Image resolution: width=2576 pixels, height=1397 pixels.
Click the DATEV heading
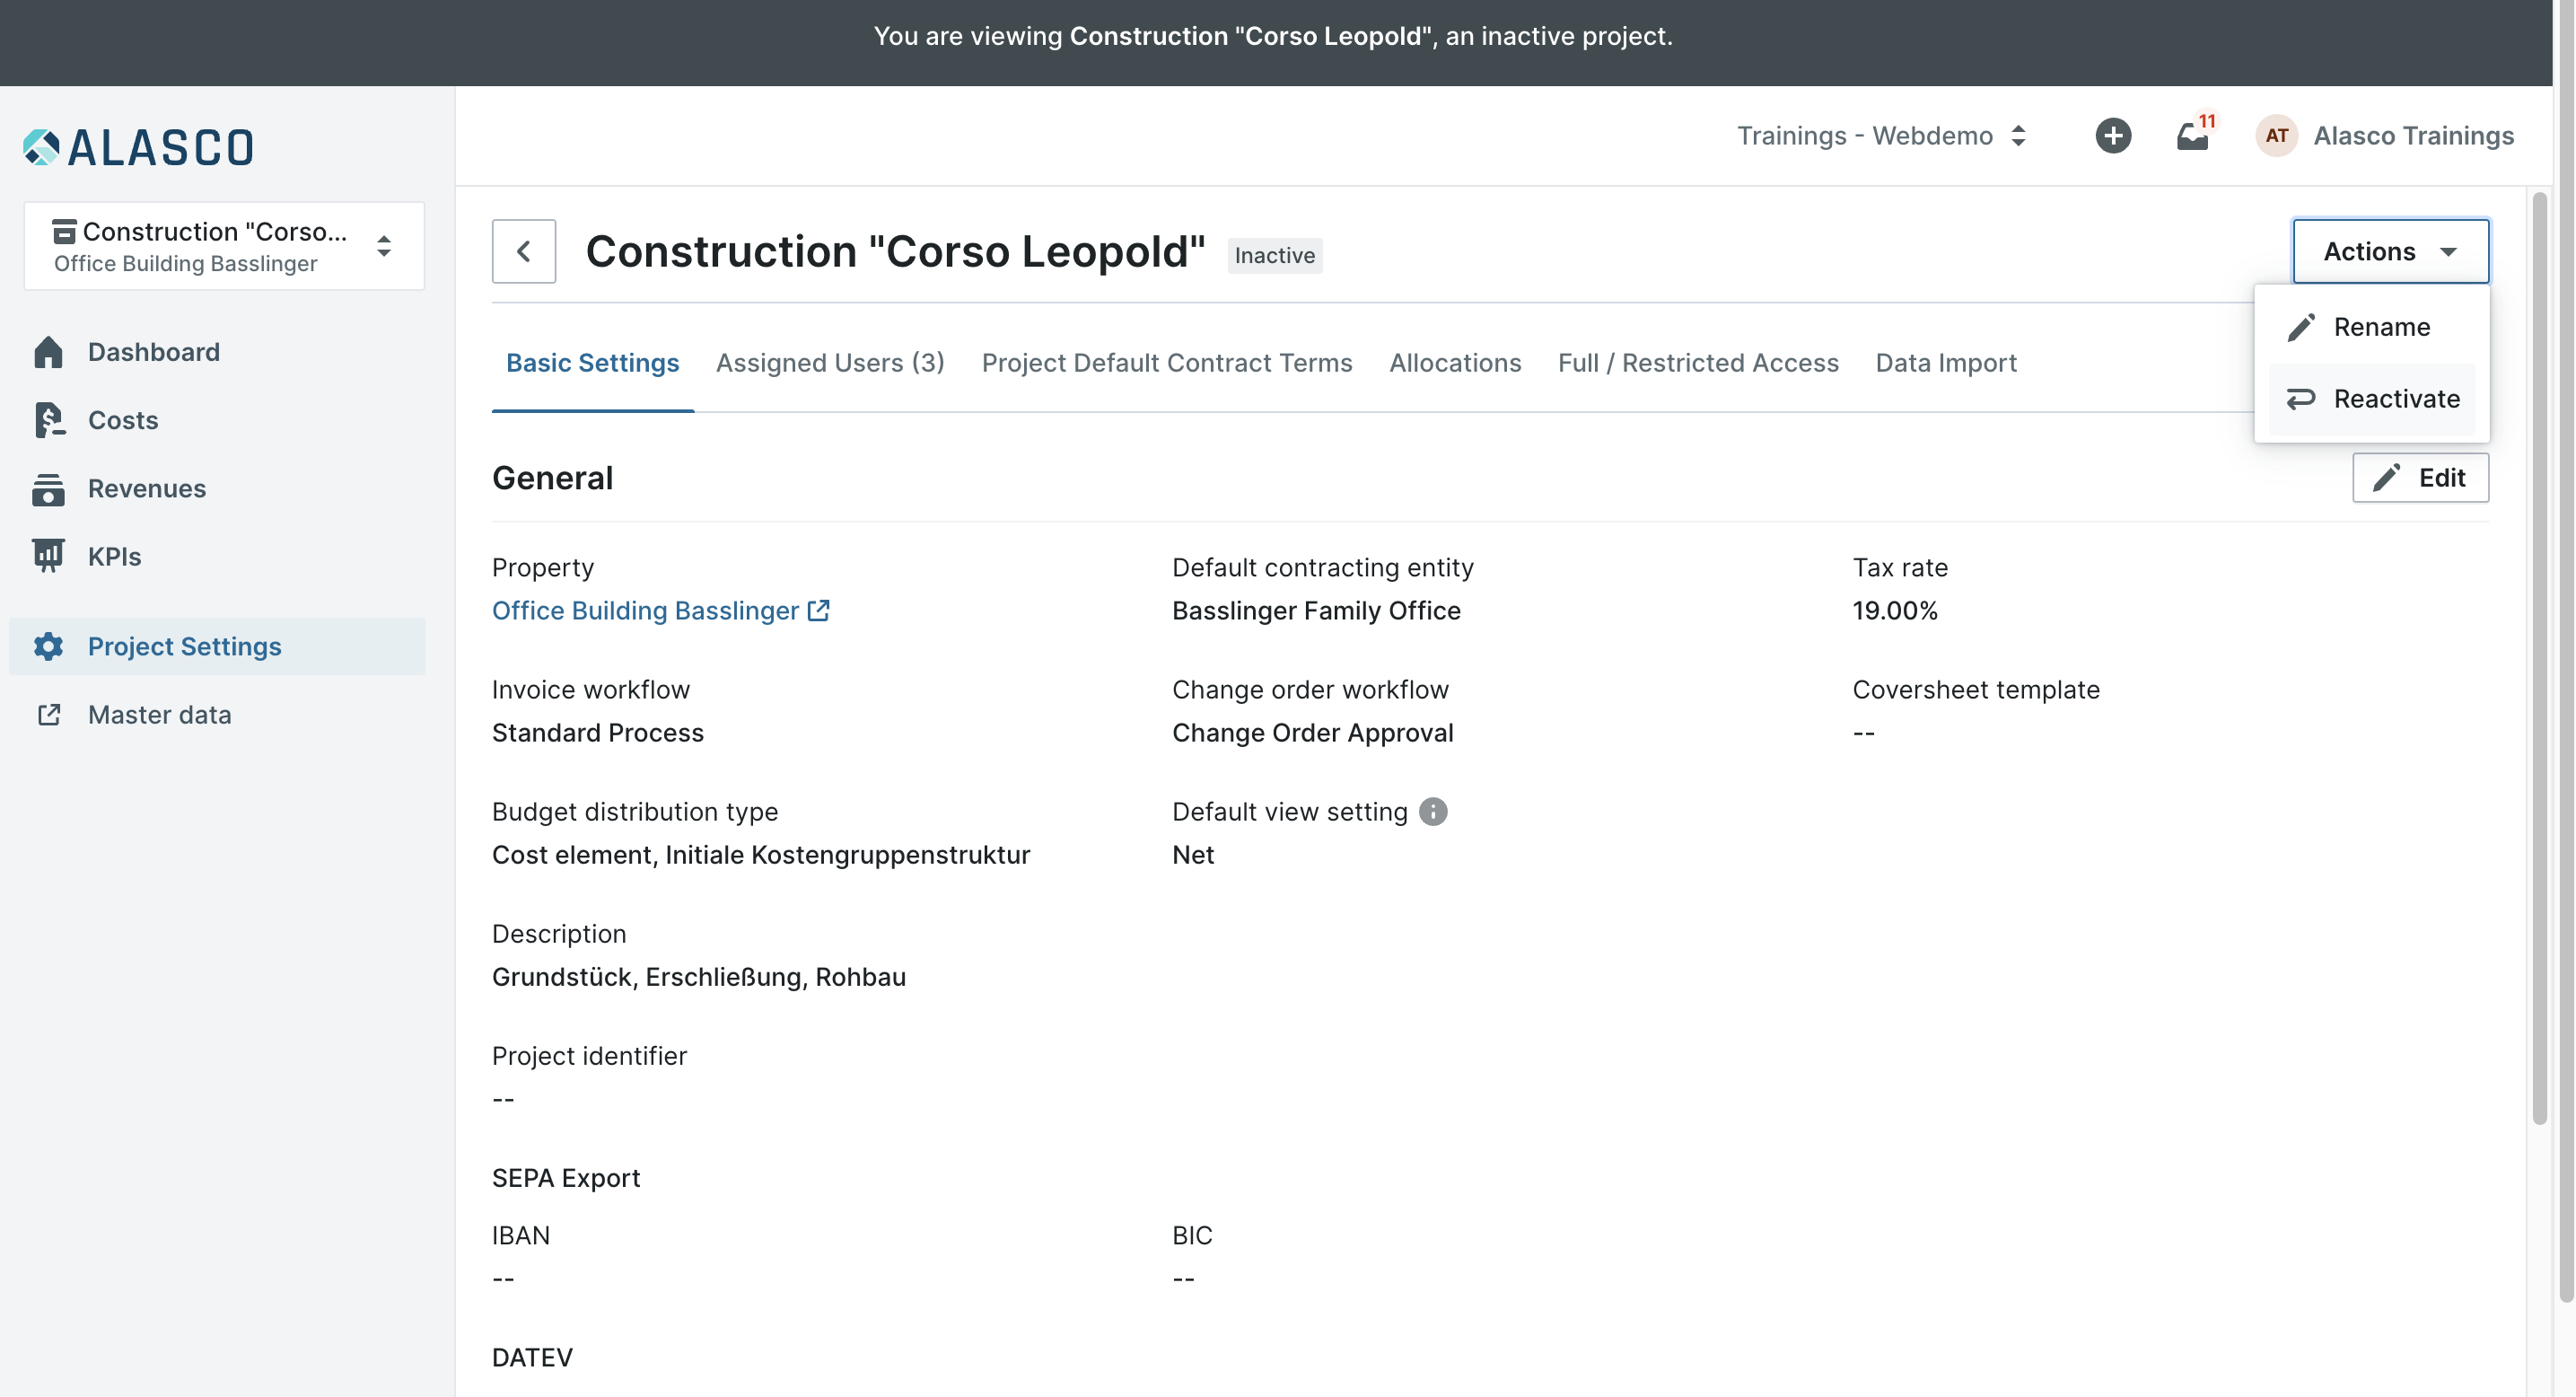tap(532, 1357)
